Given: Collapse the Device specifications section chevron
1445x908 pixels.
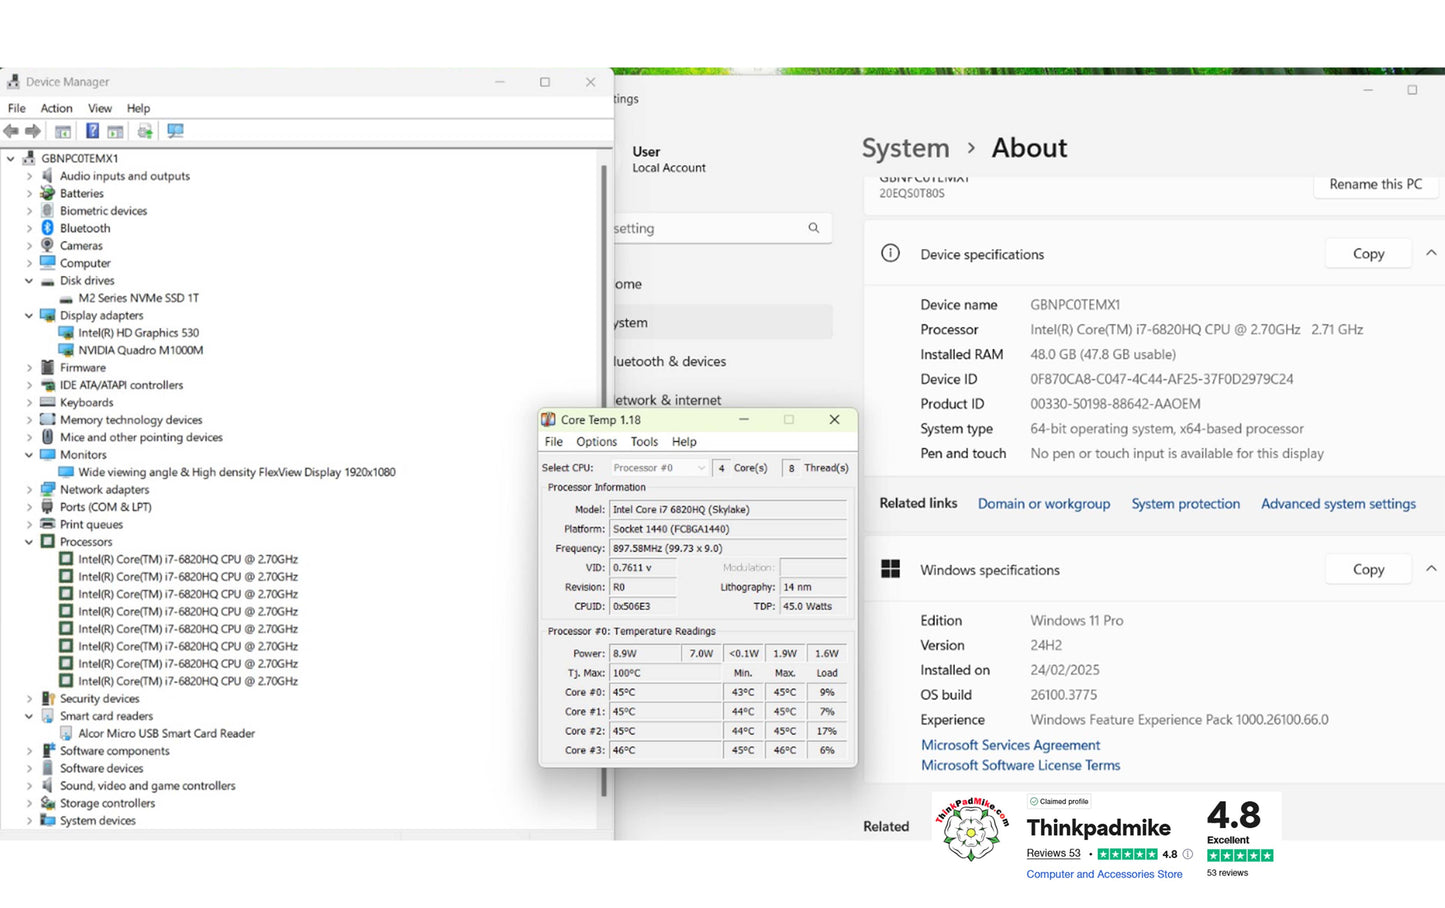Looking at the screenshot, I should pyautogui.click(x=1431, y=253).
